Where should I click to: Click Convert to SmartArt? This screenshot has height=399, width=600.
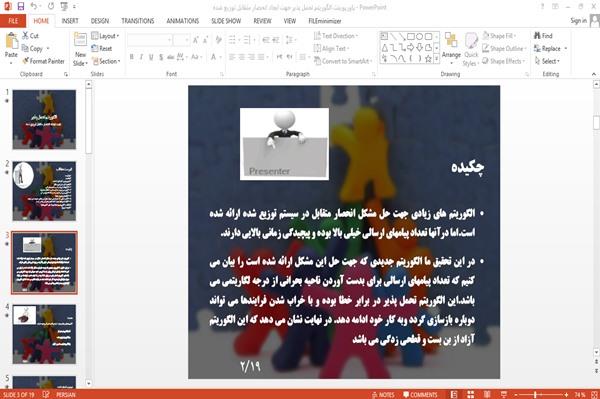[342, 61]
